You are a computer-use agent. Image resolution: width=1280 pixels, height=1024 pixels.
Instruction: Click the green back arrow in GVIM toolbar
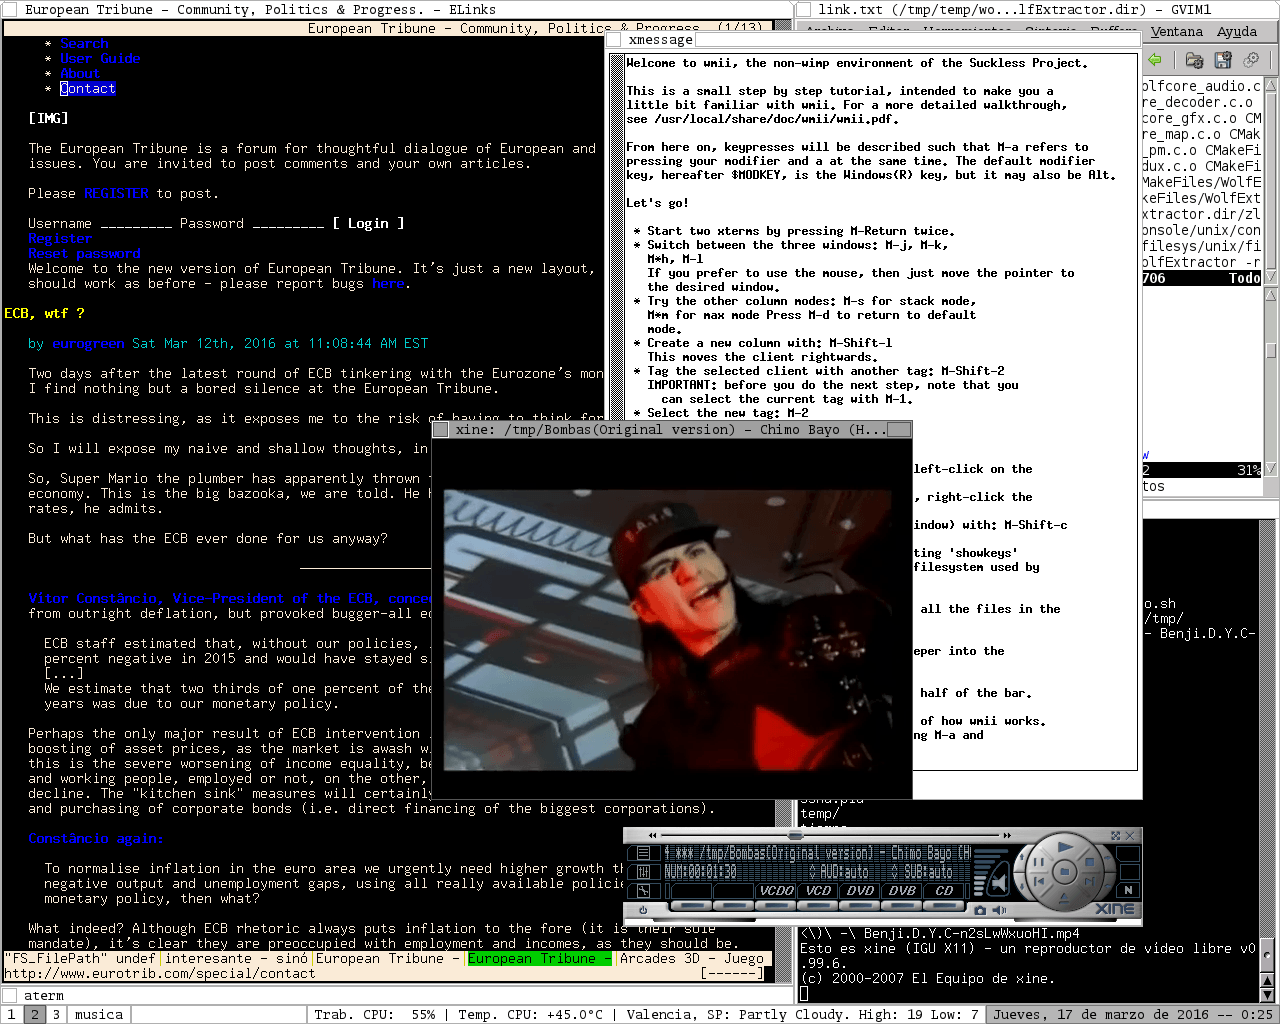[x=1155, y=60]
